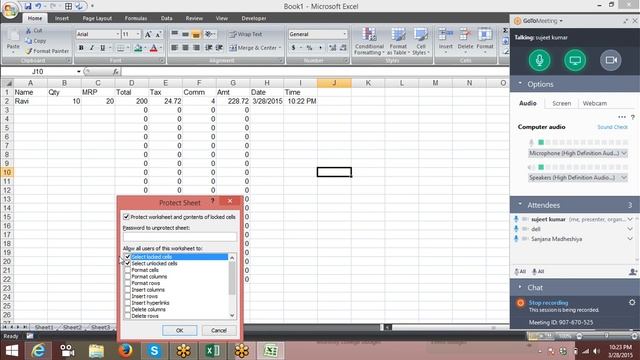Open Format as Table gallery

pyautogui.click(x=398, y=41)
